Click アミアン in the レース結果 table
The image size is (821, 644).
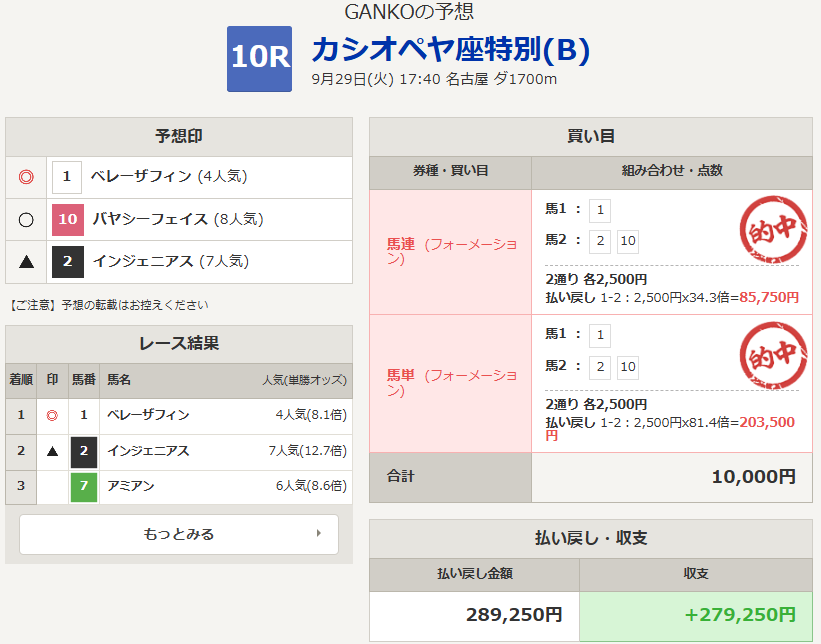click(131, 486)
